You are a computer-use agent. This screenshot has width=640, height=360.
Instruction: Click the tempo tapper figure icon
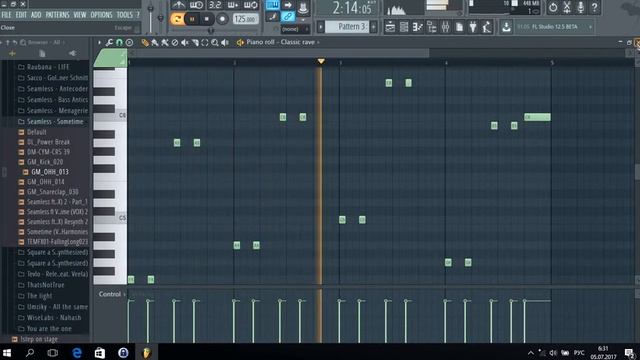[x=487, y=27]
